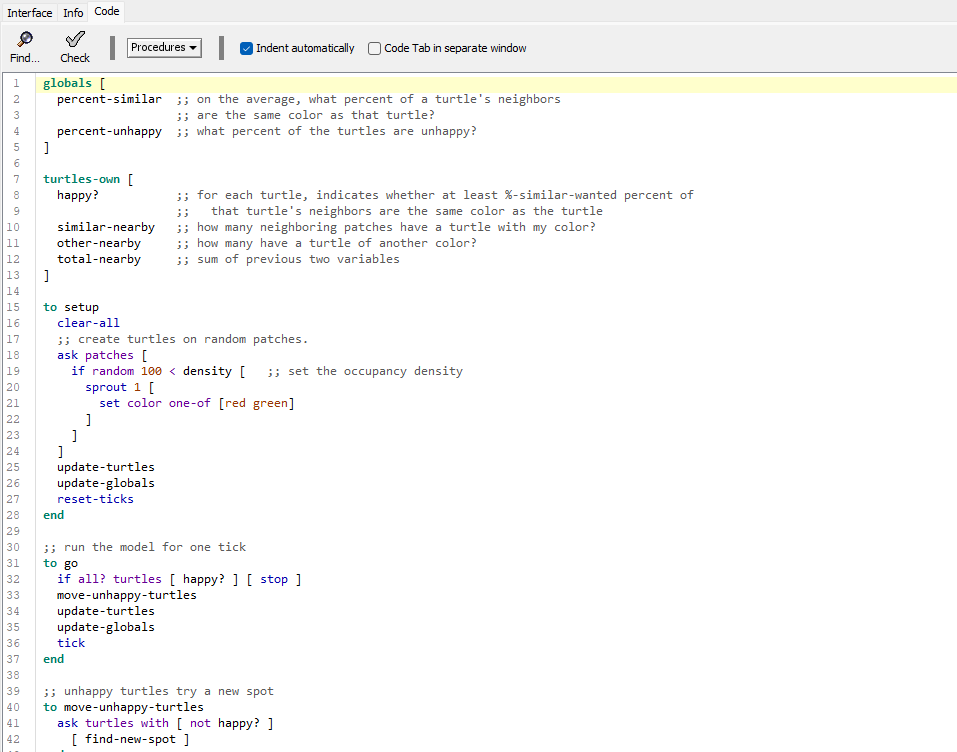Viewport: 957px width, 752px height.
Task: Open the Info tab
Action: tap(73, 12)
